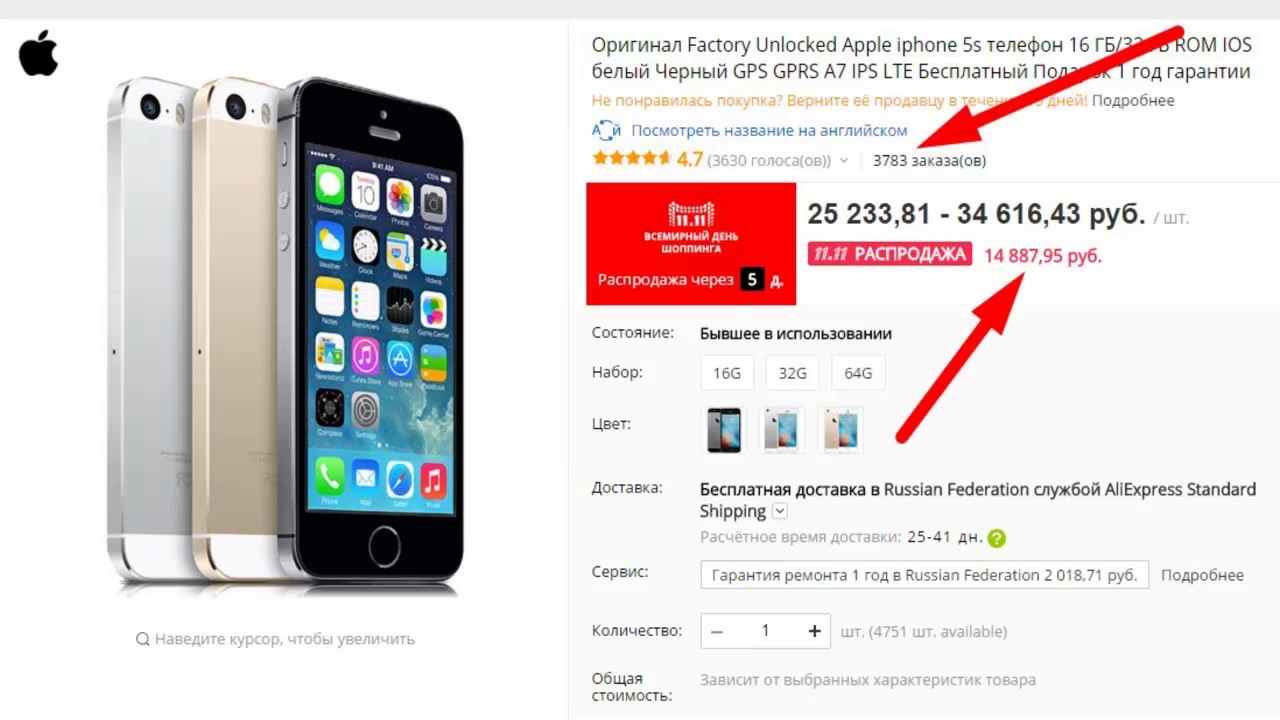1280x720 pixels.
Task: Choose the gold color thumbnail
Action: [x=840, y=430]
